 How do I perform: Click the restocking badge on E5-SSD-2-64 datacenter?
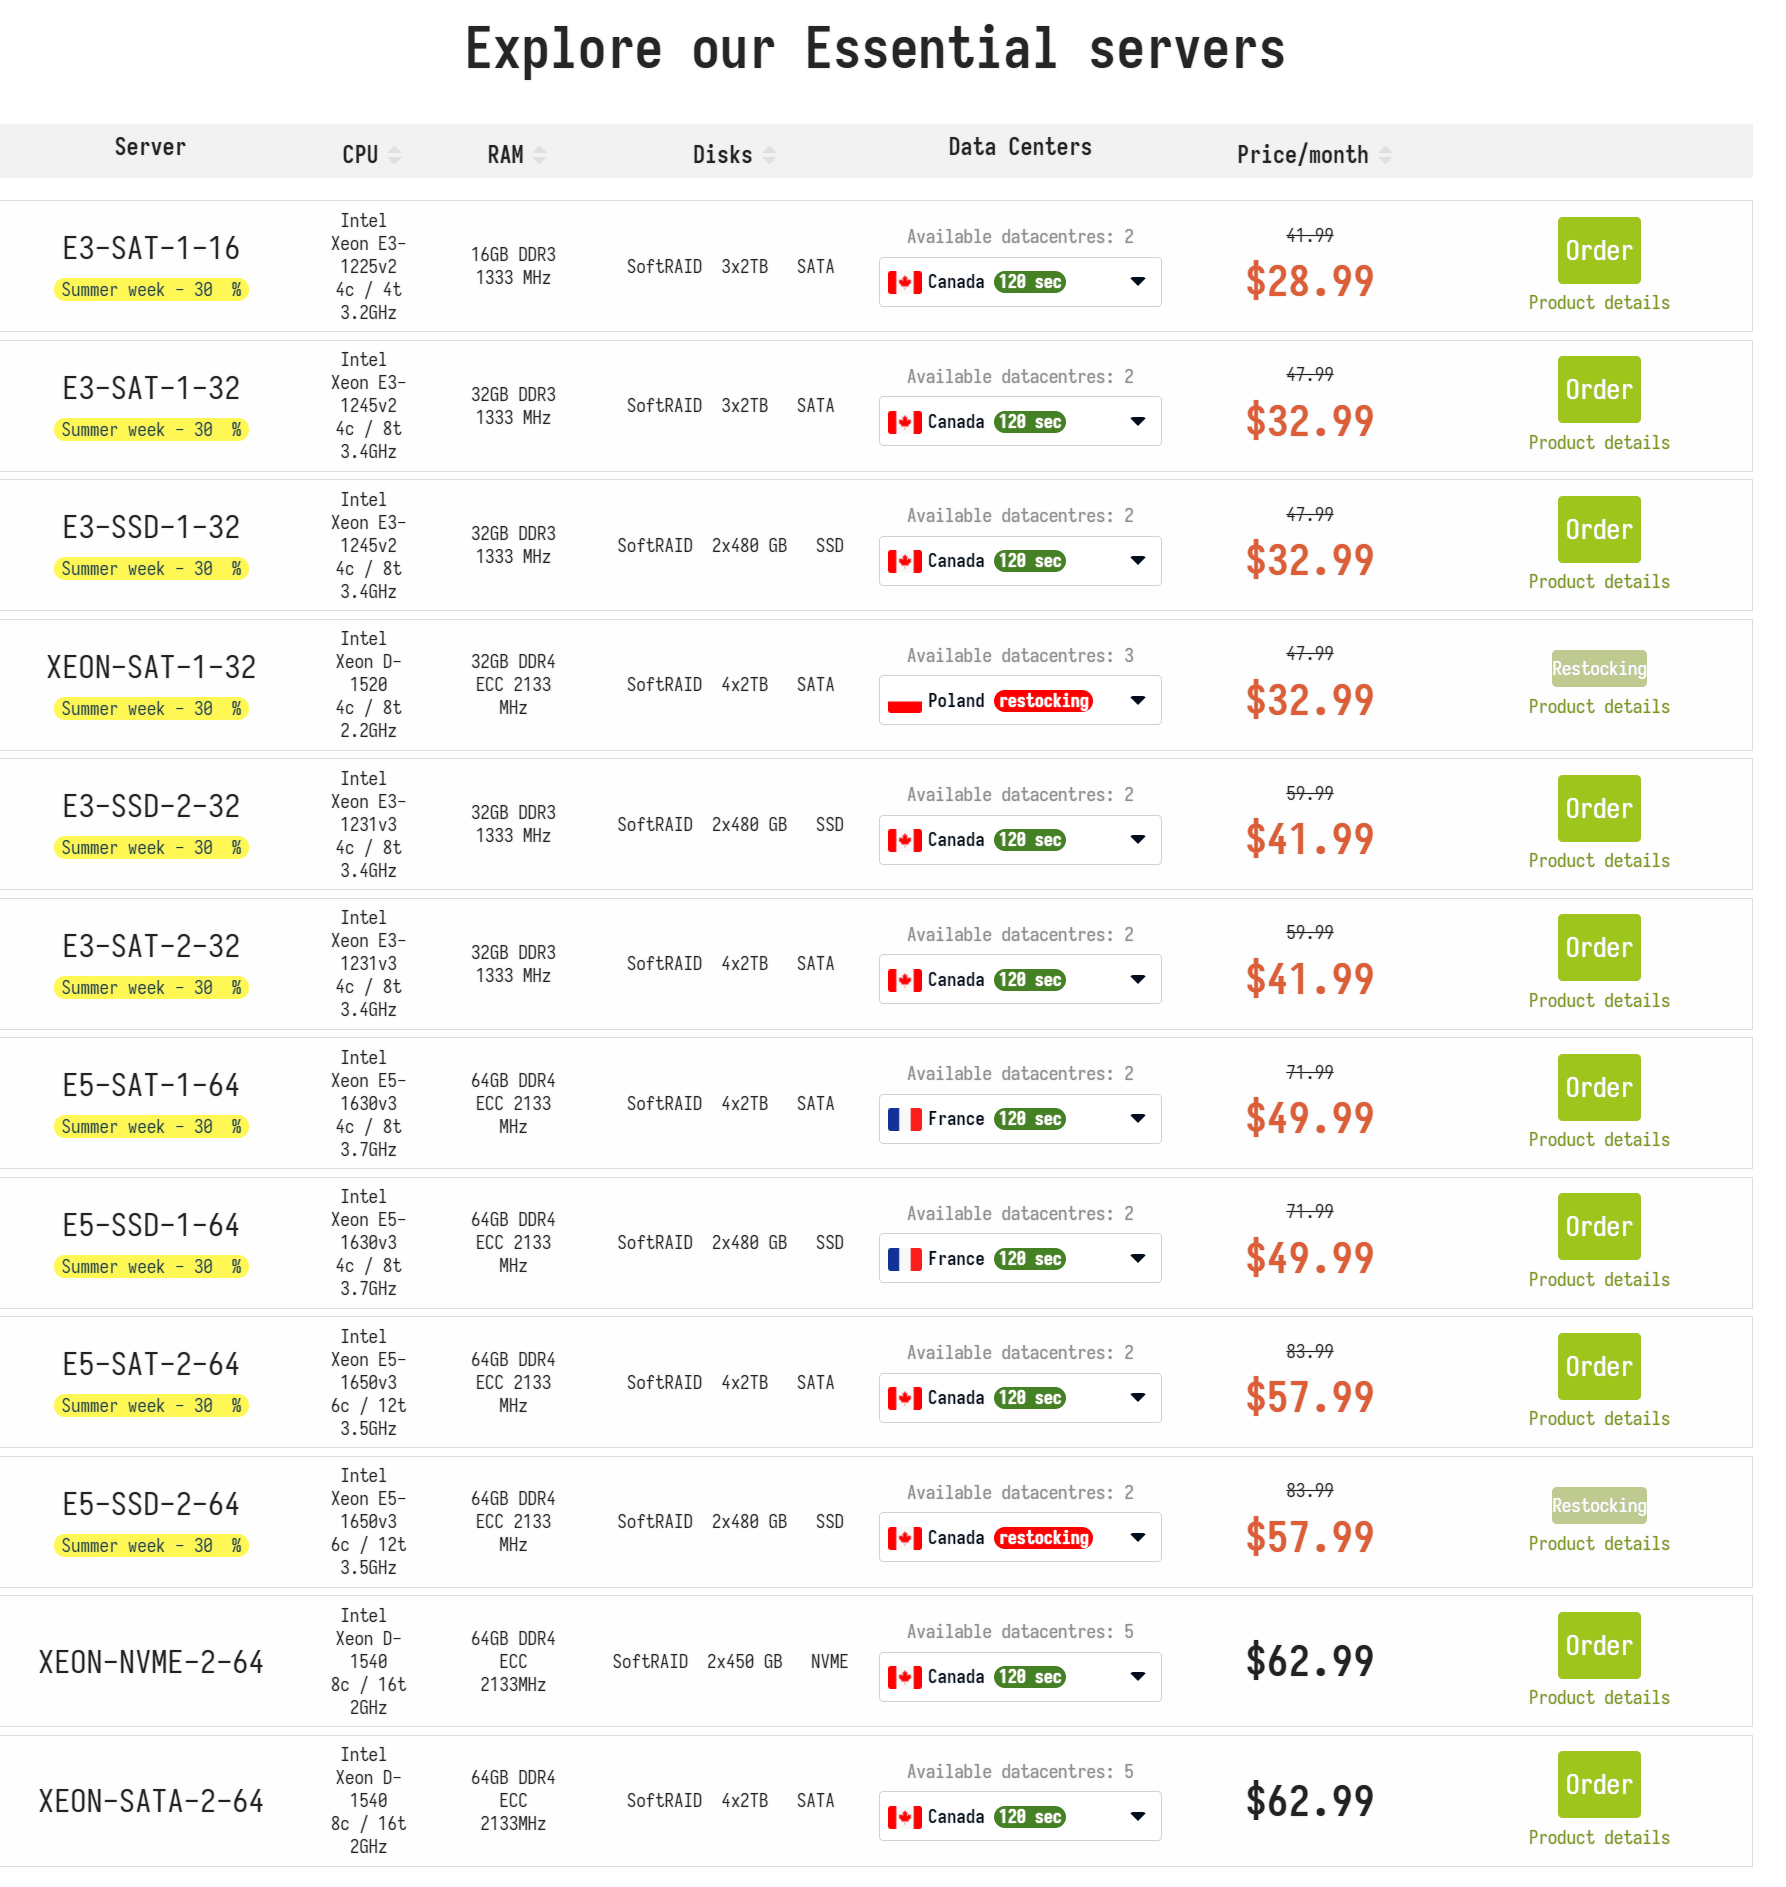(1043, 1538)
